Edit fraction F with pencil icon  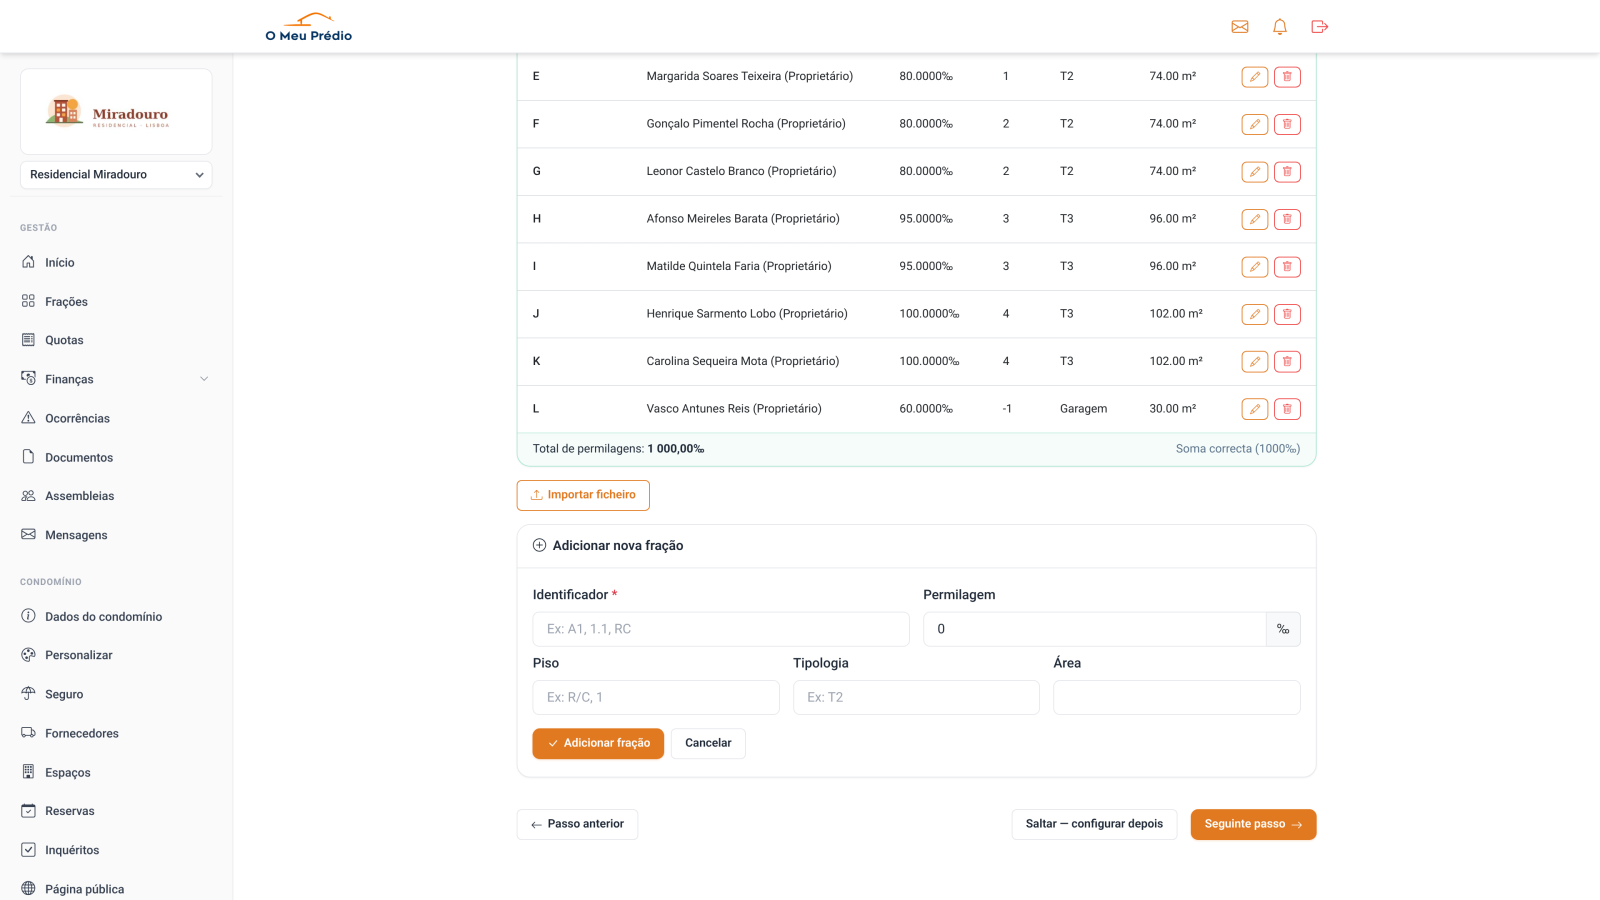1255,124
